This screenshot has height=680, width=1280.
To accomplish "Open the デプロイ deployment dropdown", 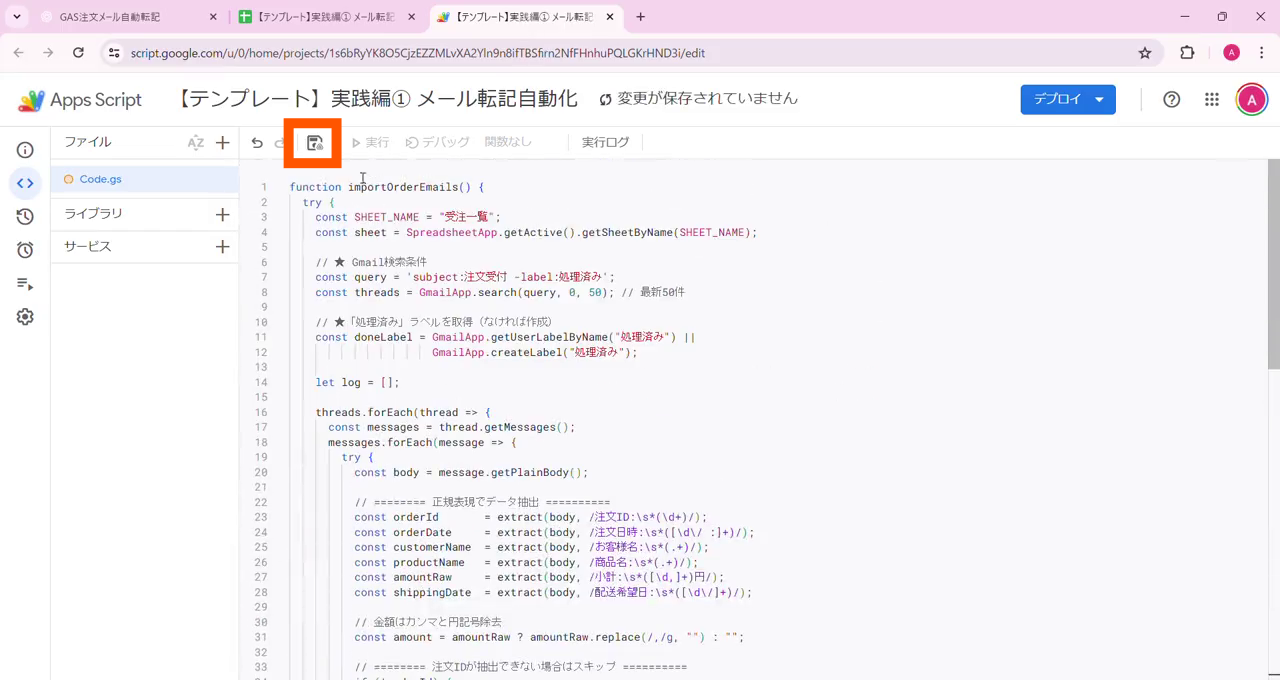I will (x=1068, y=99).
